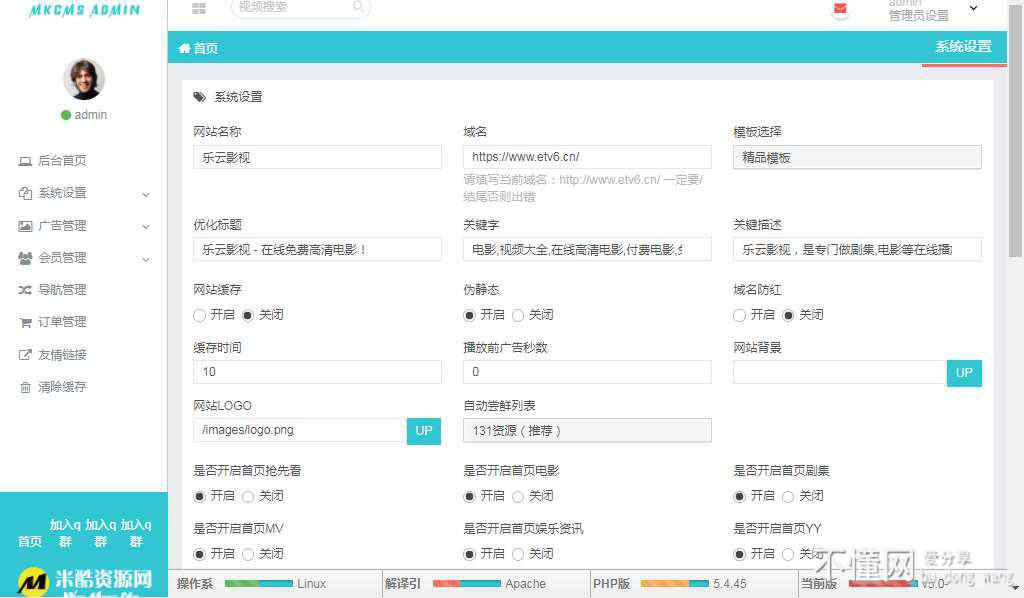Click the UP button beside 网站LOGO
Screen dimensions: 1024x598
pyautogui.click(x=424, y=430)
